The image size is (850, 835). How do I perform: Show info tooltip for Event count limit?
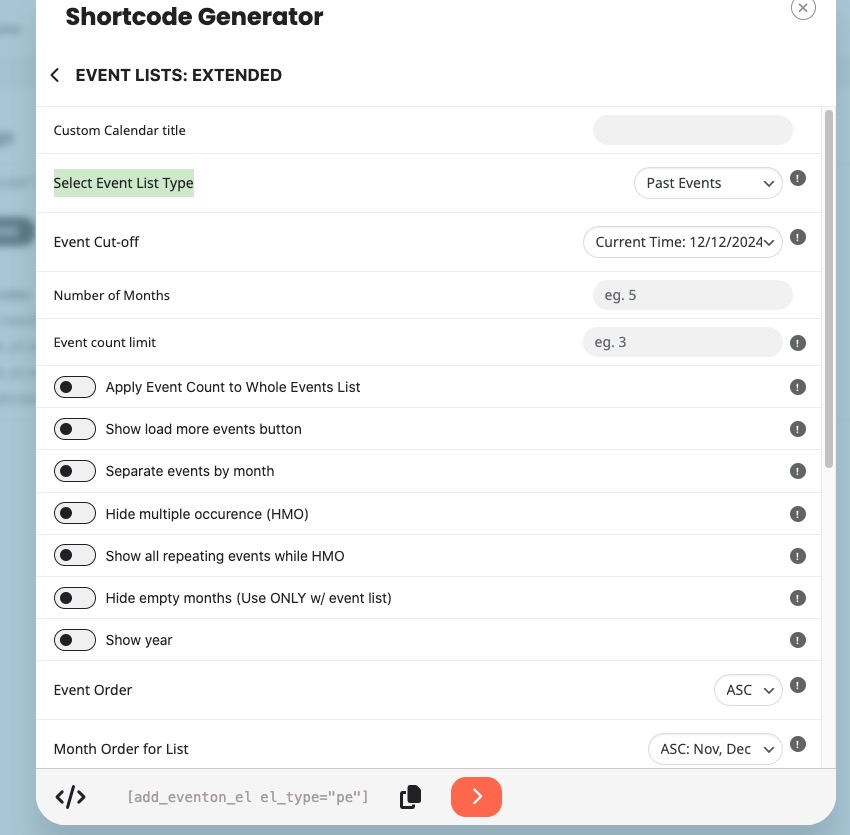(x=797, y=343)
